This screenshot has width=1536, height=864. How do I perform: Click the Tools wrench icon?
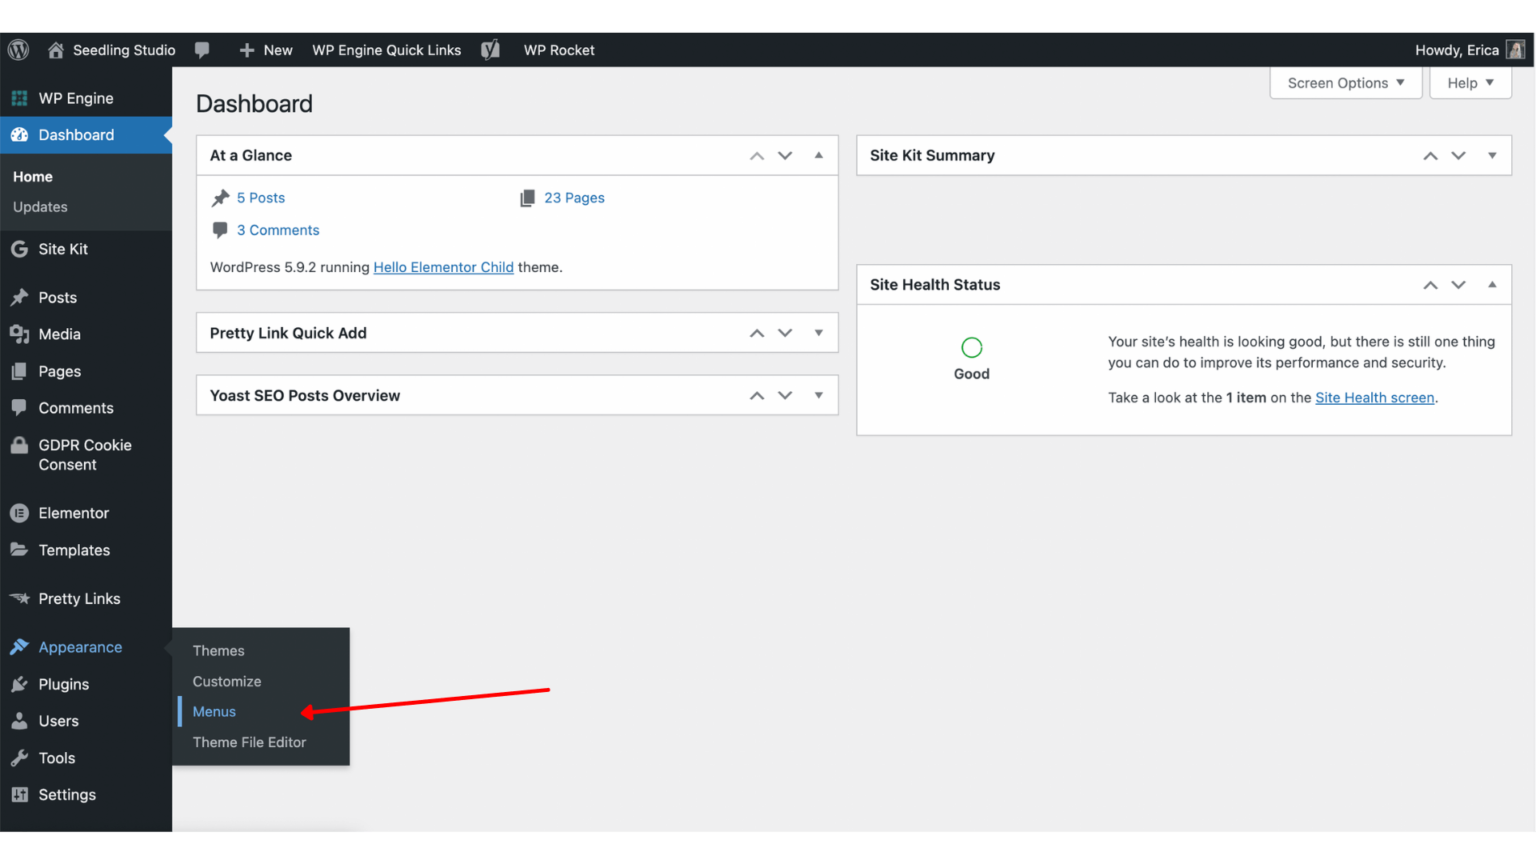click(20, 758)
